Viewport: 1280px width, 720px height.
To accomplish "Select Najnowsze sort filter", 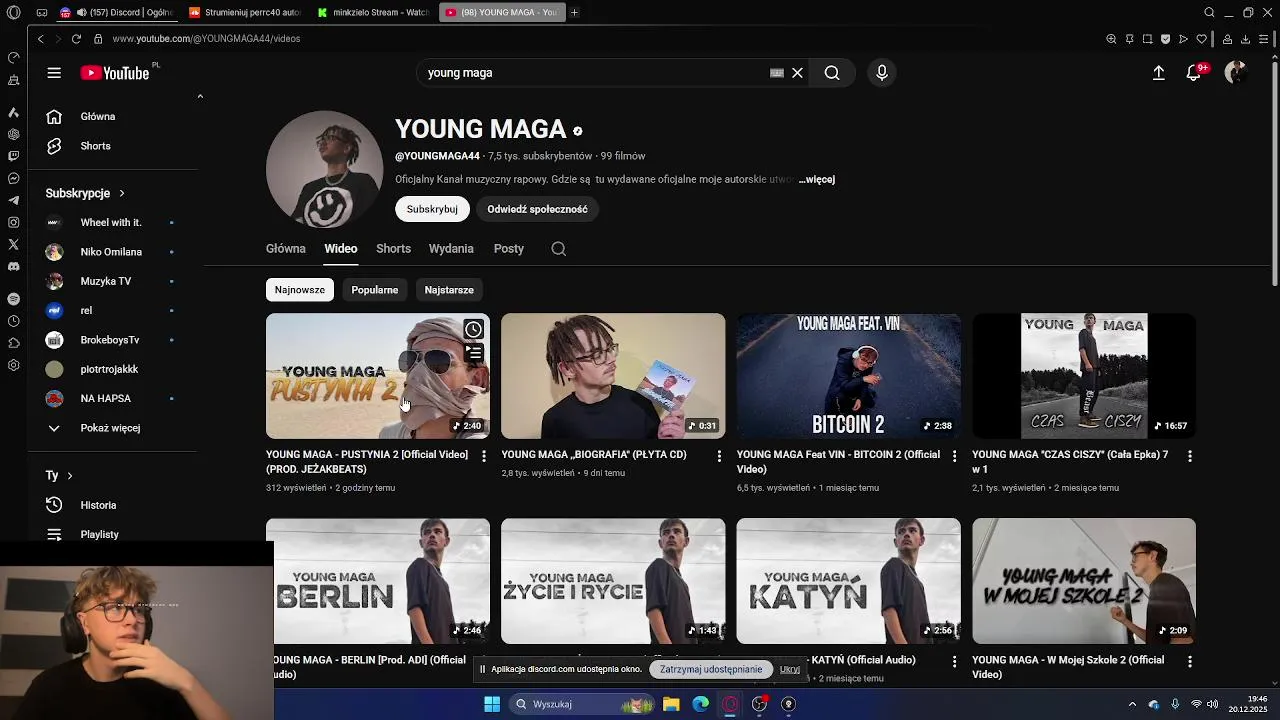I will [300, 290].
